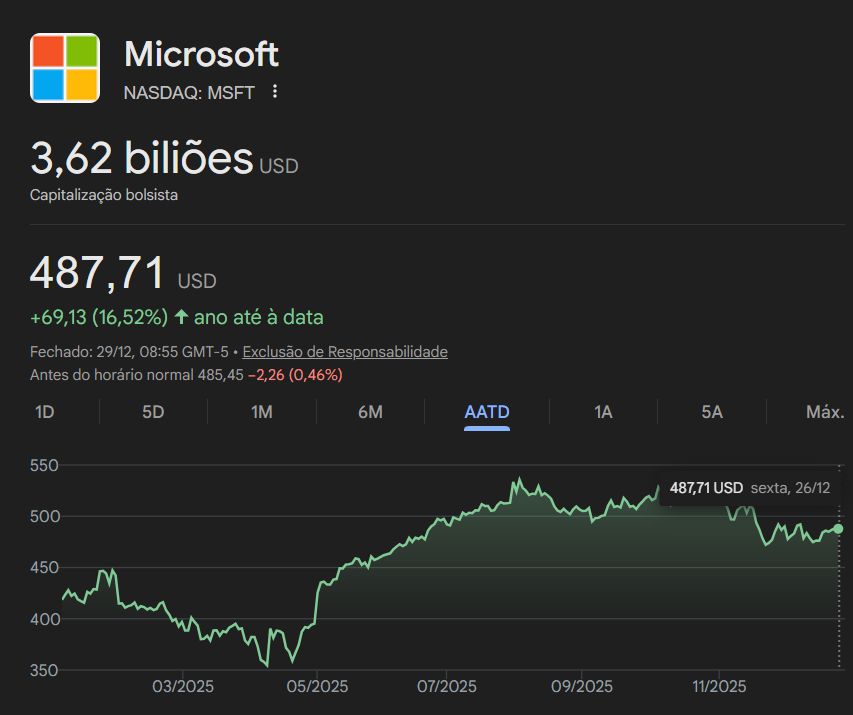Open the Exclusão de Responsabilidade link
This screenshot has height=715, width=853.
(345, 352)
